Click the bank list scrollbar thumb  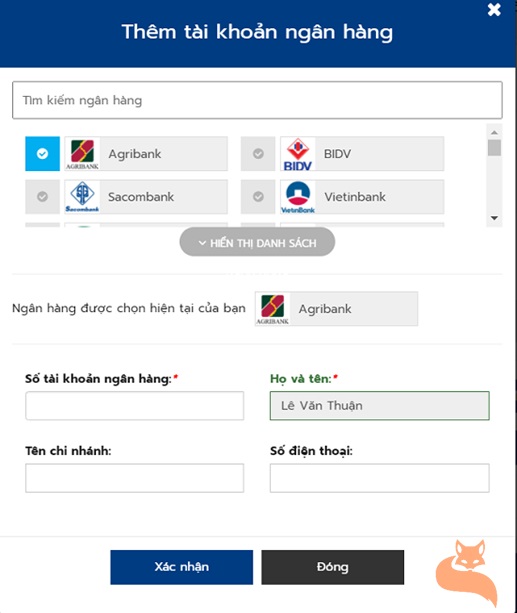tap(494, 148)
